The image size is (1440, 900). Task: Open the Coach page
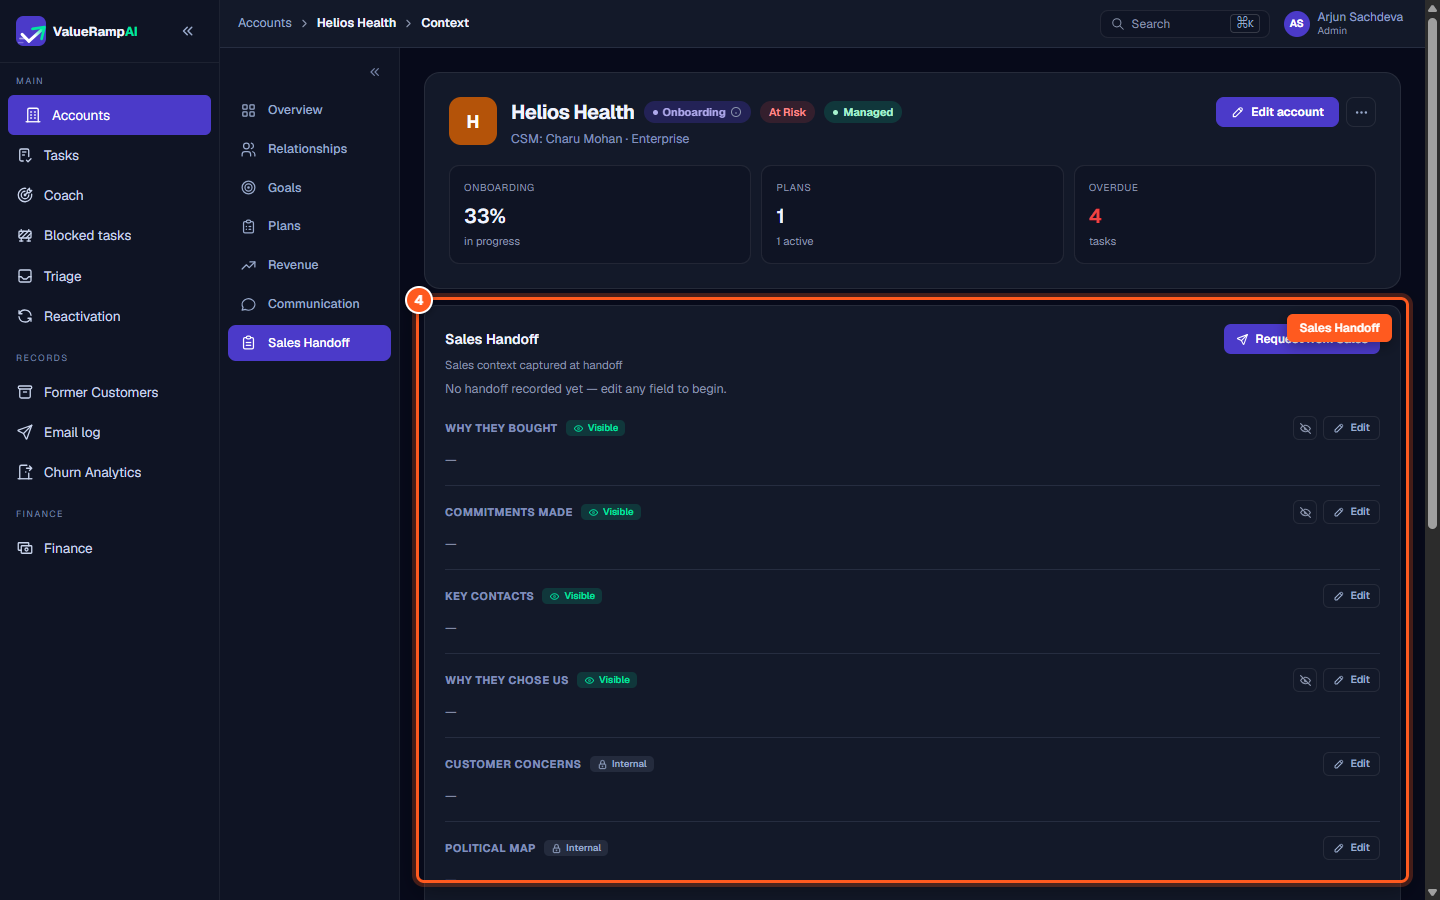click(109, 195)
